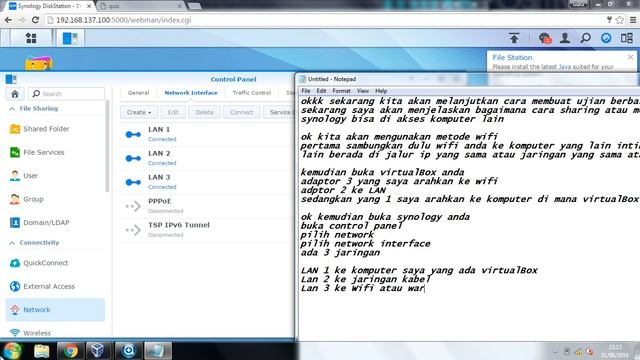Open Domain/LDAP in the sidebar
This screenshot has width=640, height=360.
coord(55,222)
